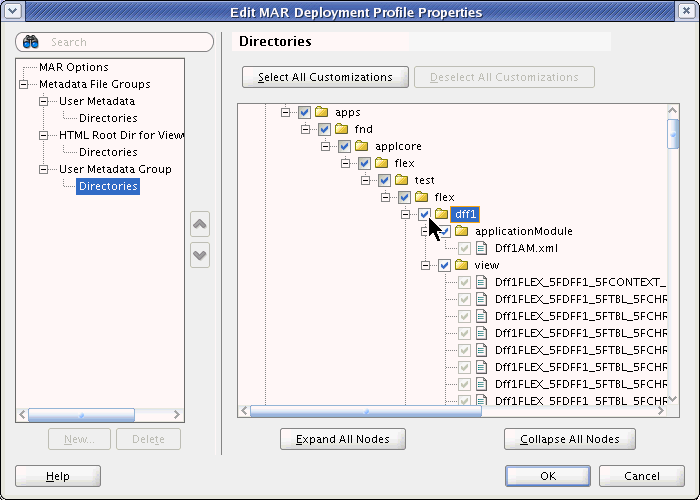Click the Dff1FLEX_5FDFF1_5FCONTEXT_ file icon
This screenshot has width=700, height=500.
(481, 282)
